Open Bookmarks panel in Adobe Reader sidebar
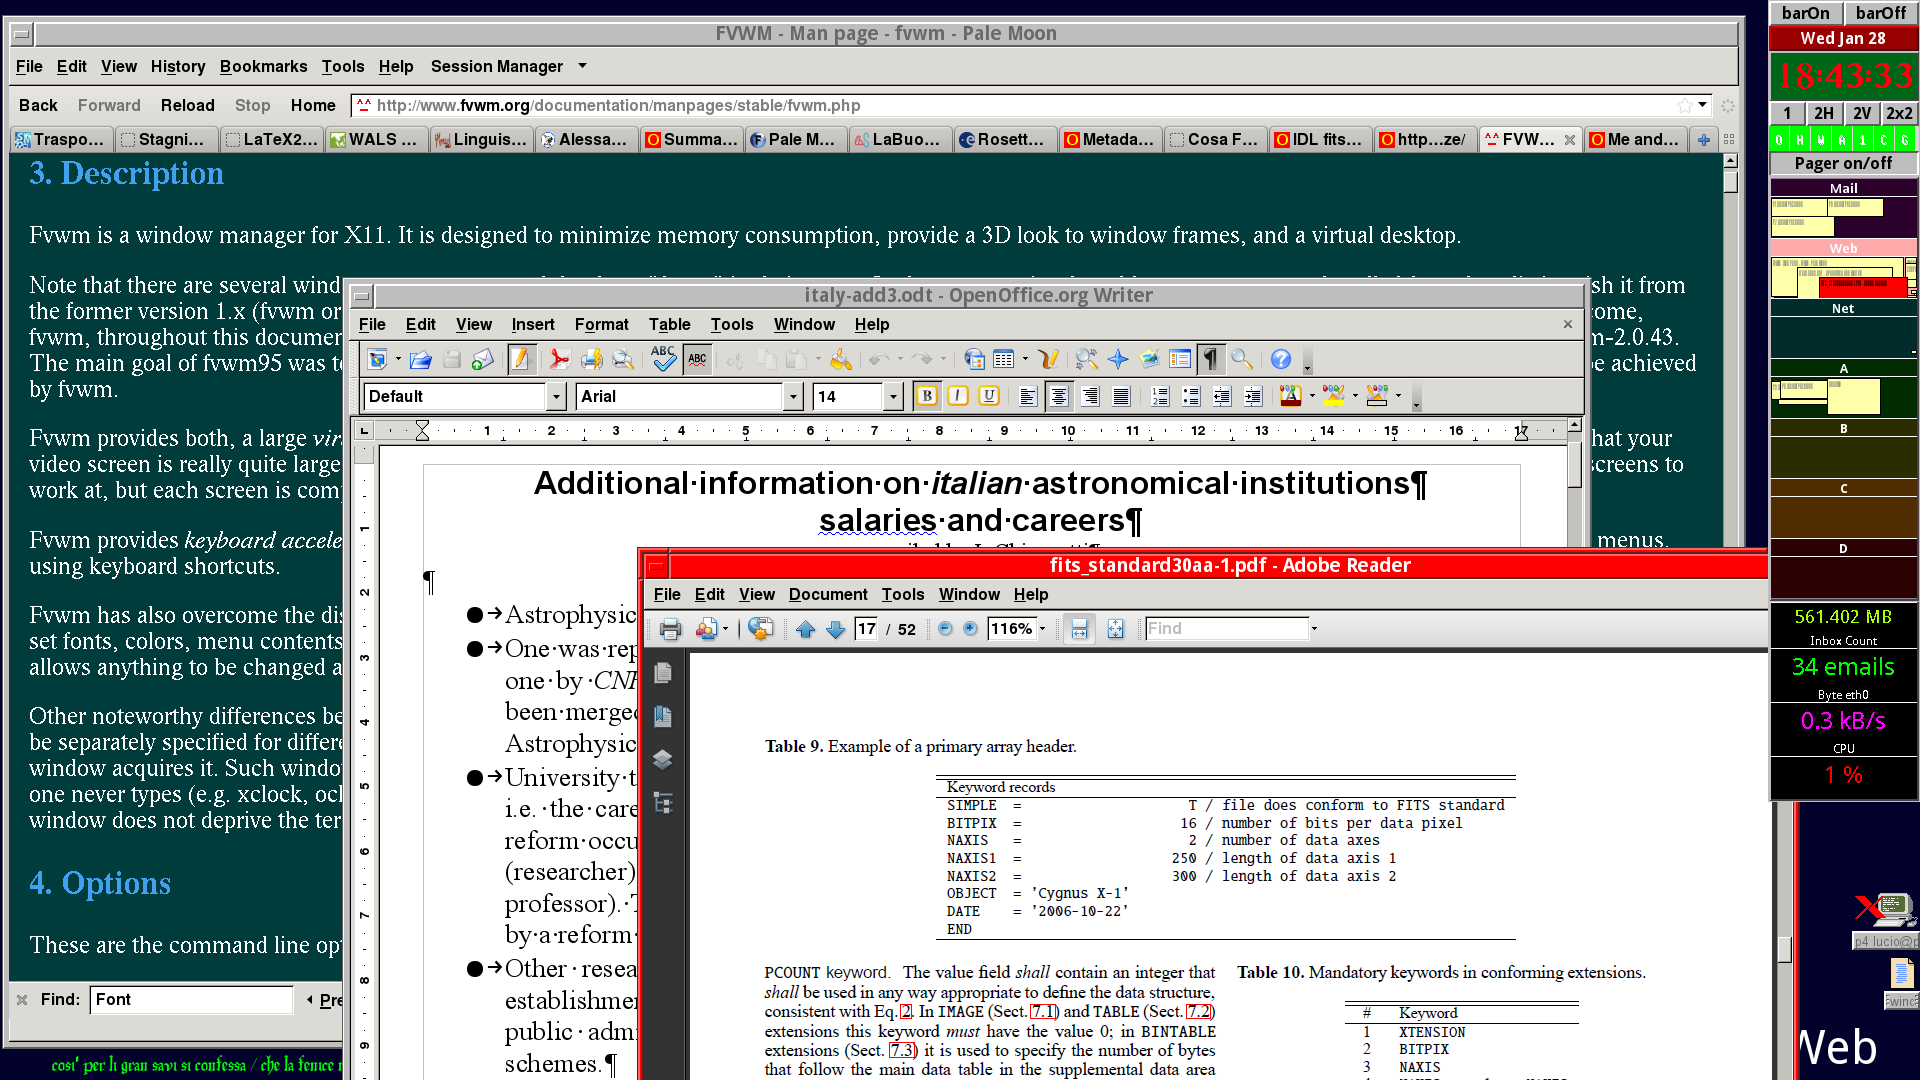The image size is (1920, 1080). point(662,716)
